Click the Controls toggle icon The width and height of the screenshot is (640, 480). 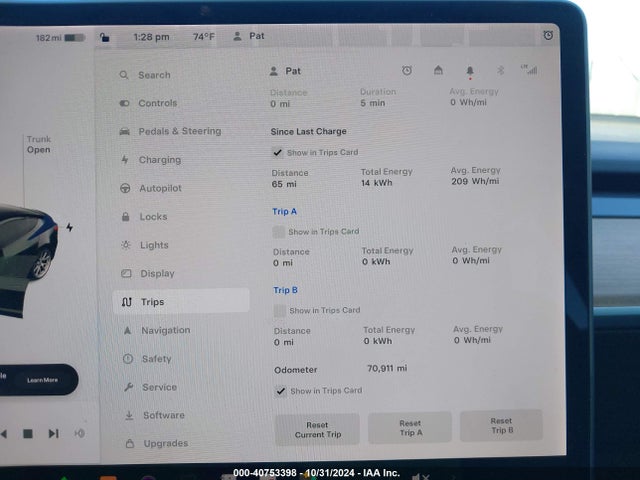(x=124, y=103)
